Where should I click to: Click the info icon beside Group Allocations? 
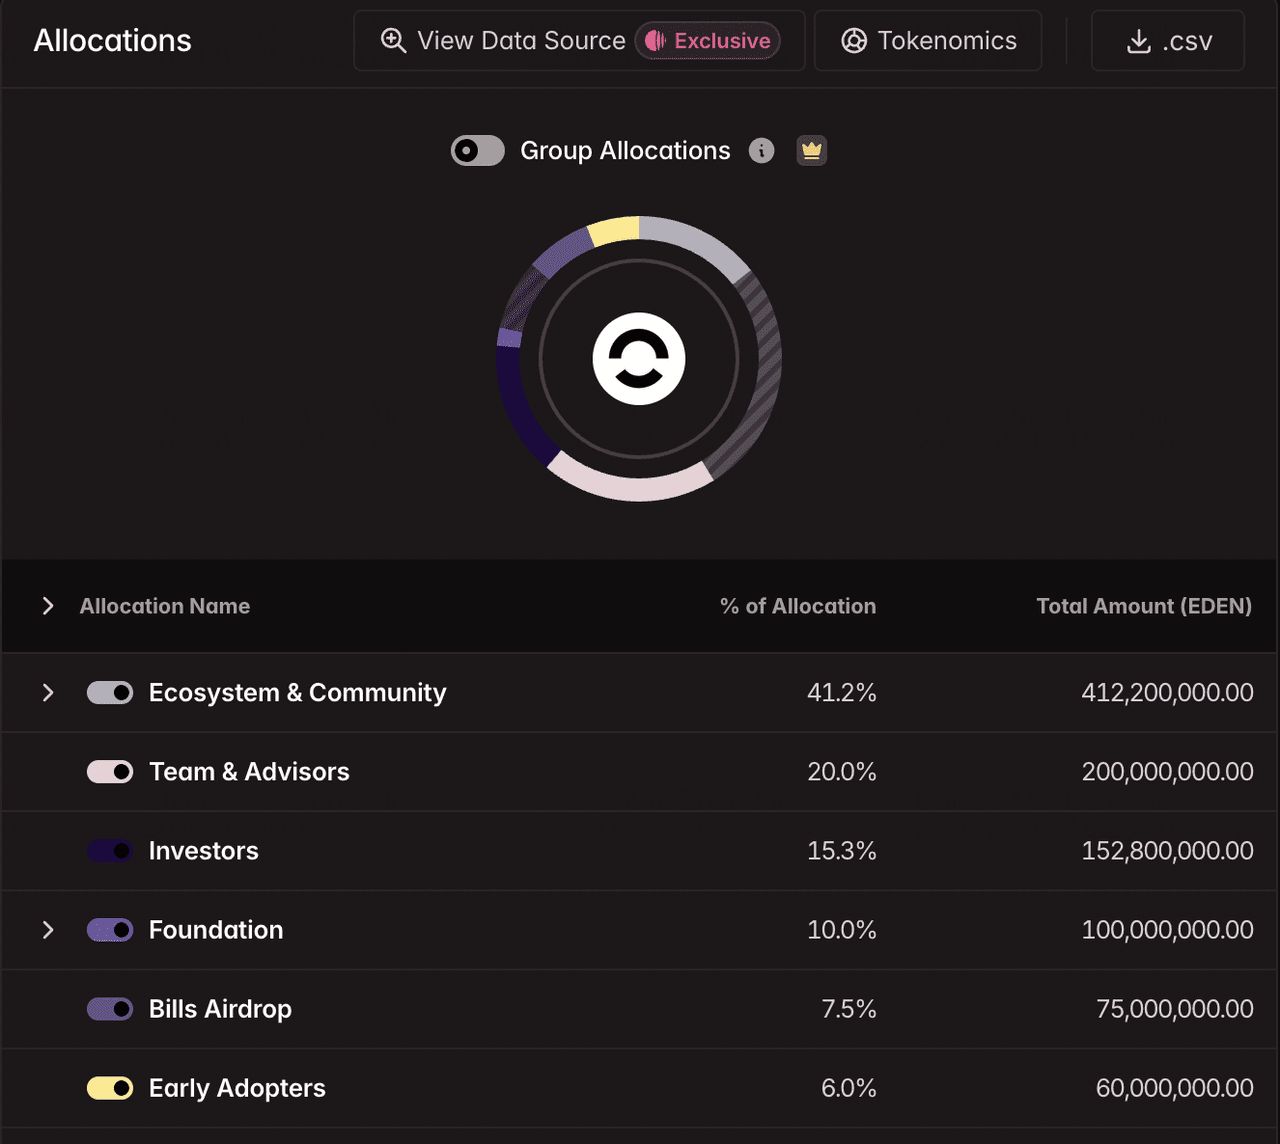click(x=762, y=151)
